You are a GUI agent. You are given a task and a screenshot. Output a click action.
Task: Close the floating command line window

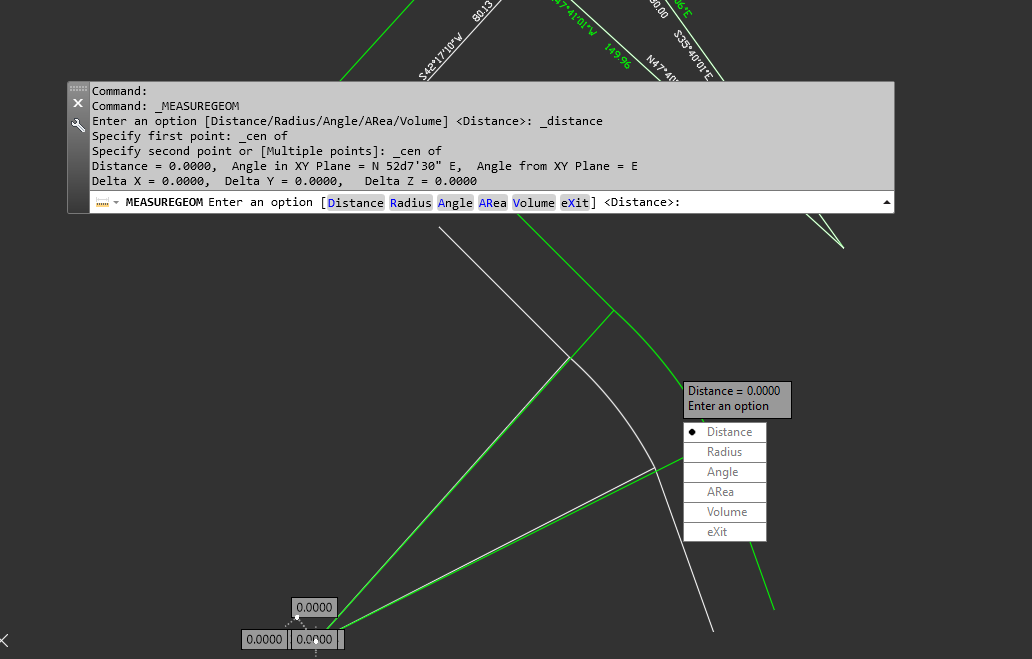click(x=77, y=103)
